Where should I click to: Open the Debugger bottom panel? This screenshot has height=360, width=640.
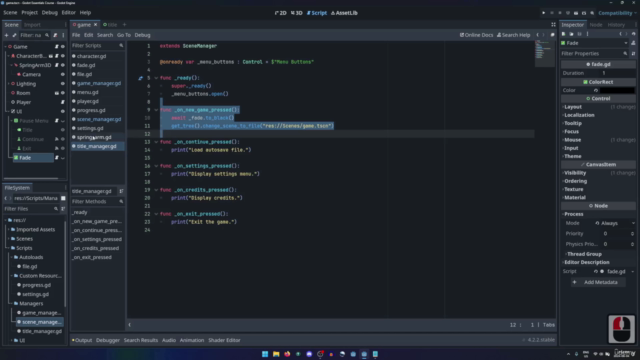pos(108,340)
